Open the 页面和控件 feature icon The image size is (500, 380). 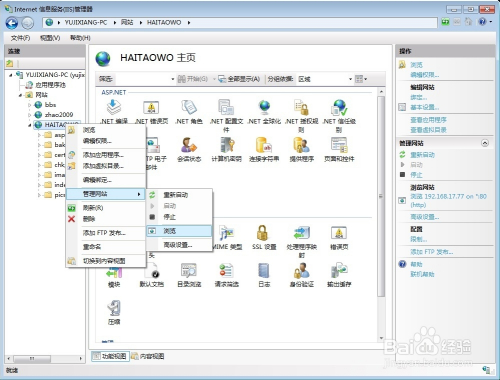339,145
